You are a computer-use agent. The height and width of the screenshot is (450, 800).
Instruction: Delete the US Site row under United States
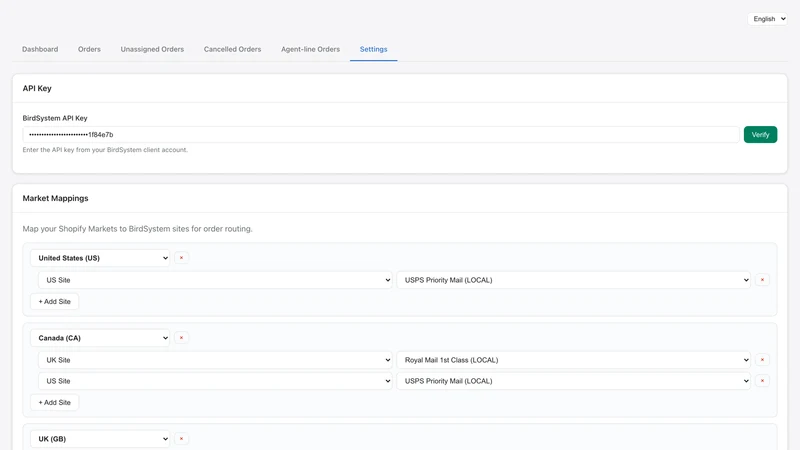pyautogui.click(x=762, y=280)
